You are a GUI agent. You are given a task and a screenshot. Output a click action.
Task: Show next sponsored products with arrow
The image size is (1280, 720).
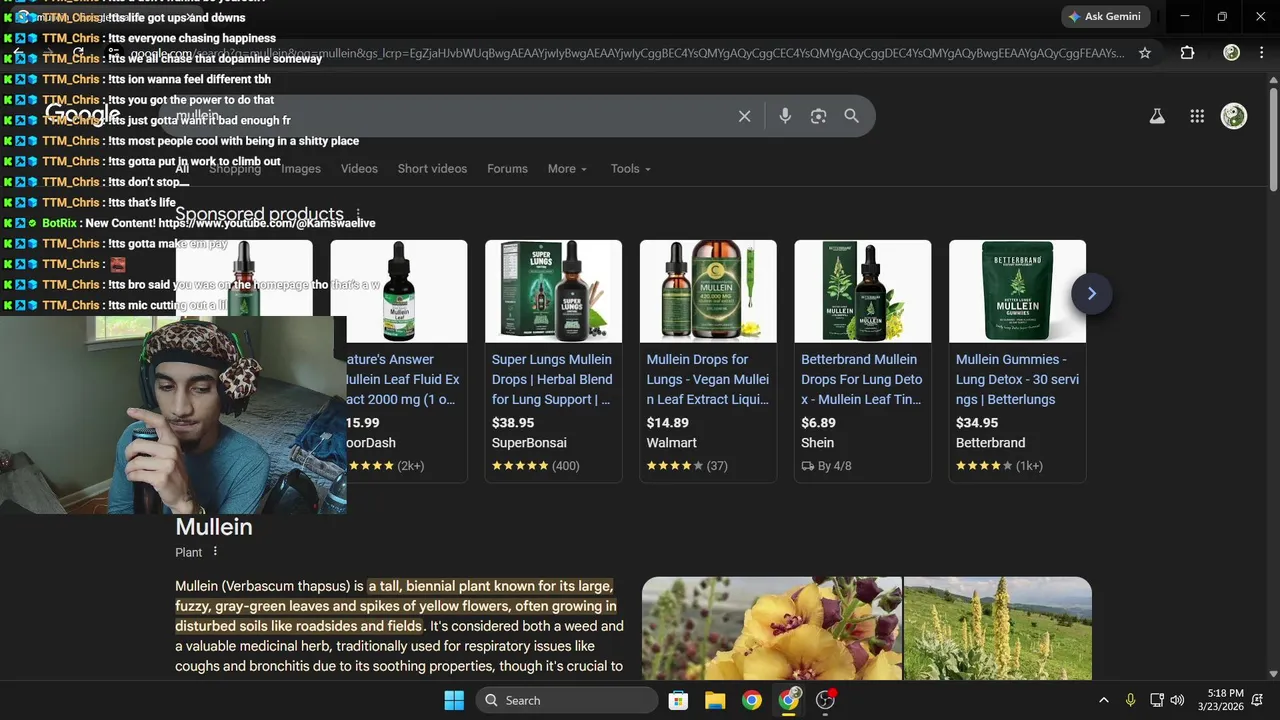1091,293
